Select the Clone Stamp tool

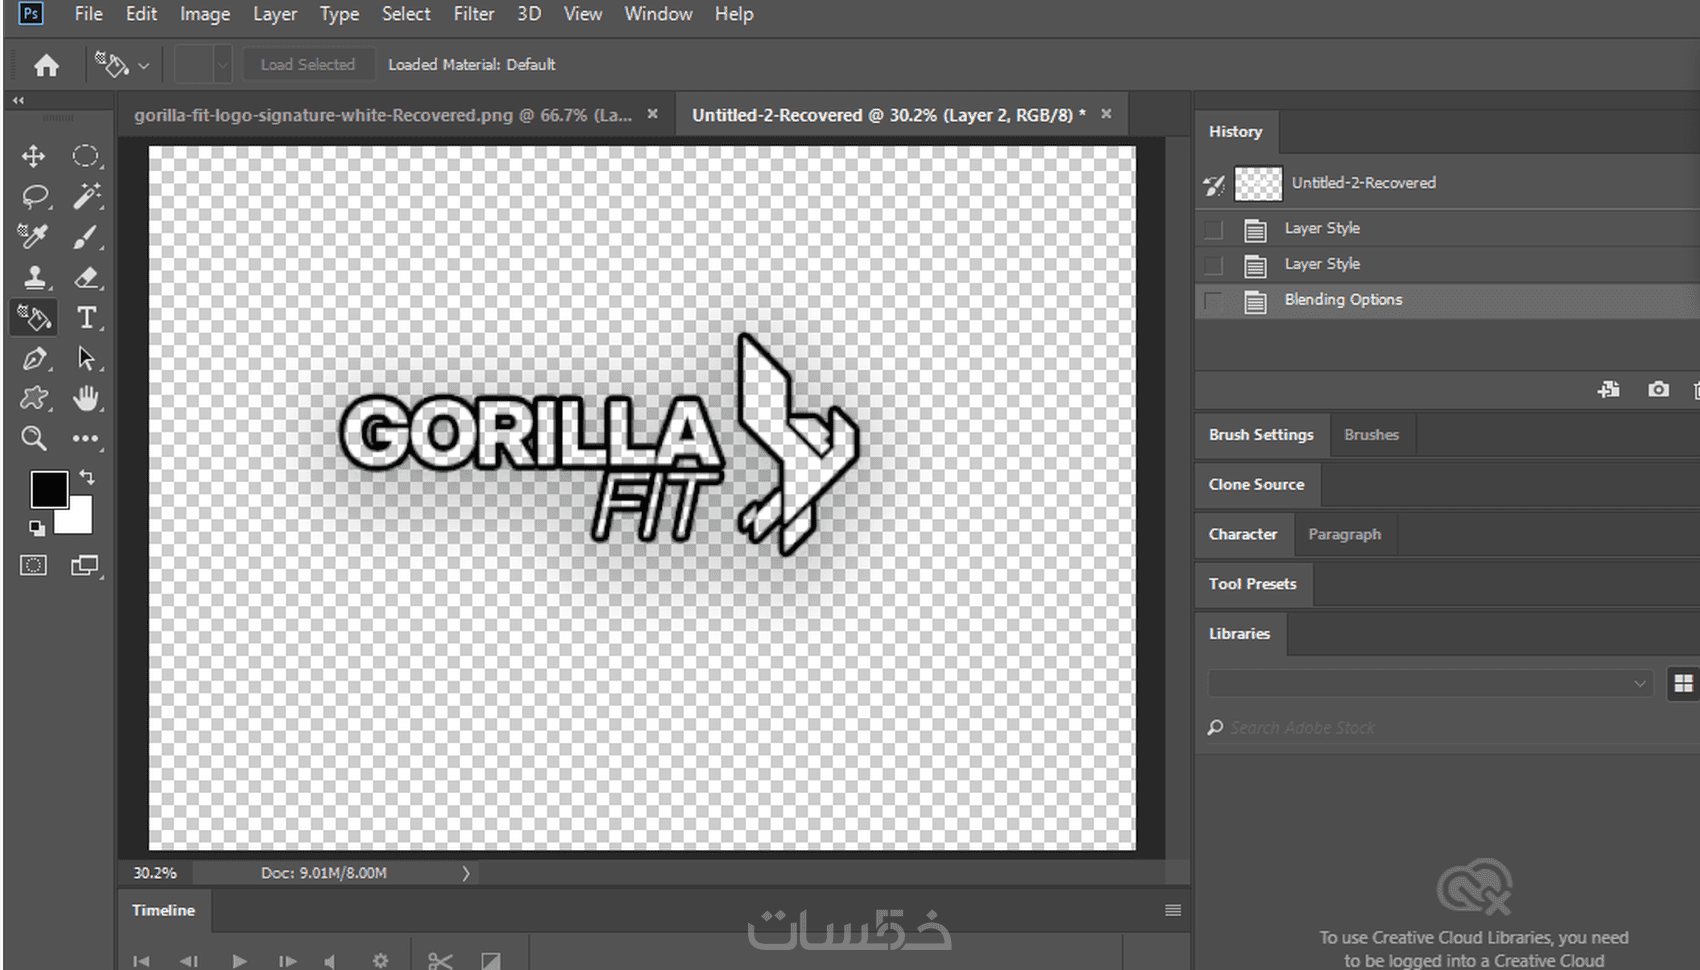[x=34, y=277]
